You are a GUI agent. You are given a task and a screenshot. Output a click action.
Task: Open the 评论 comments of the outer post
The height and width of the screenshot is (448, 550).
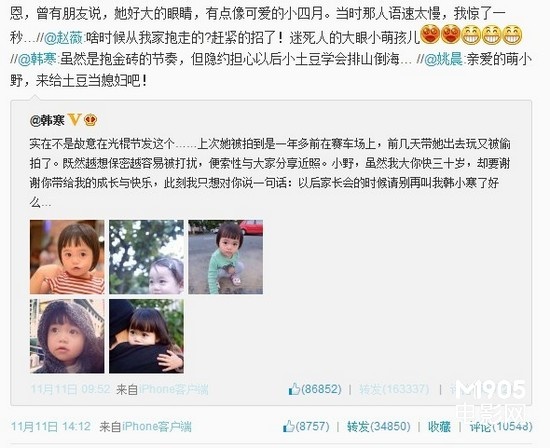point(501,426)
